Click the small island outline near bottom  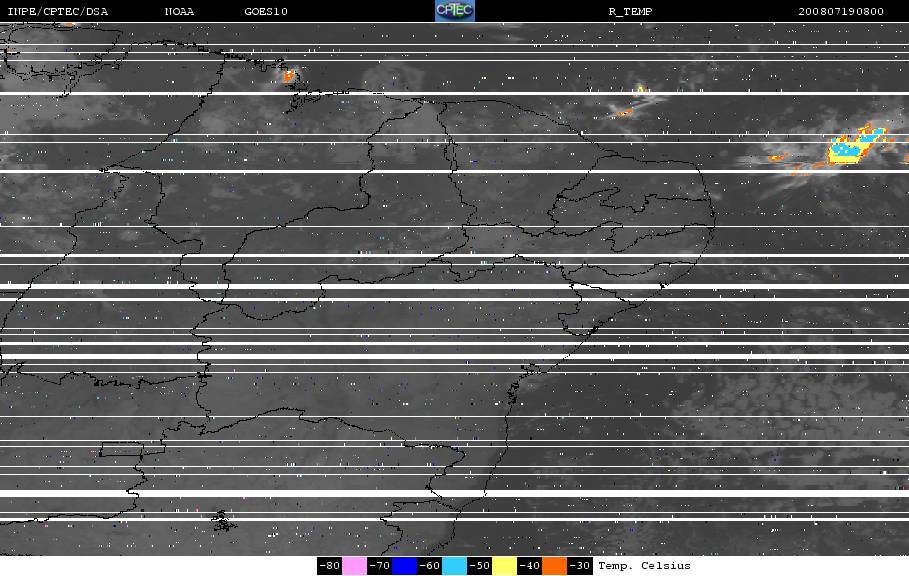pos(223,521)
